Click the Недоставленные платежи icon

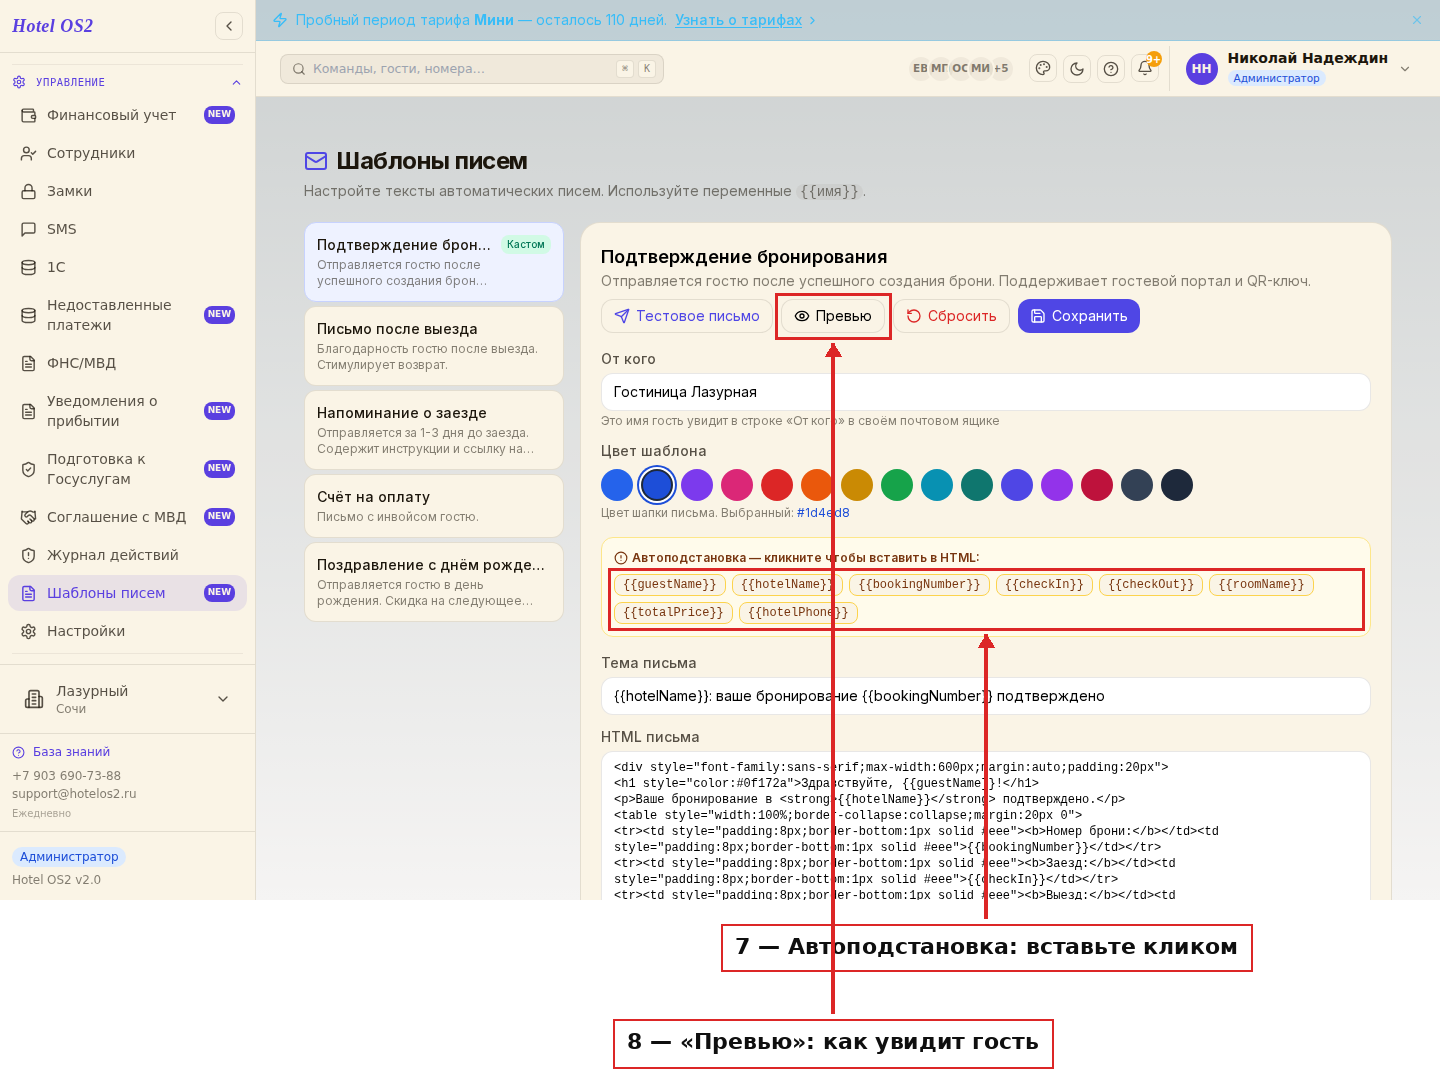(x=29, y=315)
